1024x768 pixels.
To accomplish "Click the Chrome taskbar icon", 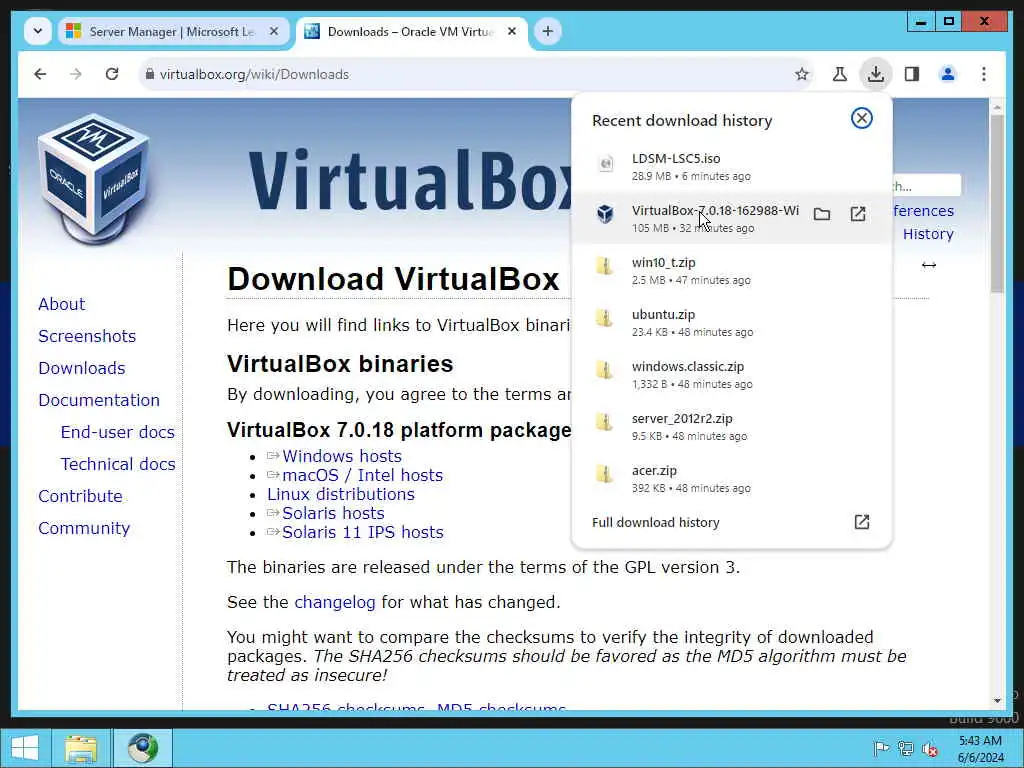I will (x=142, y=748).
